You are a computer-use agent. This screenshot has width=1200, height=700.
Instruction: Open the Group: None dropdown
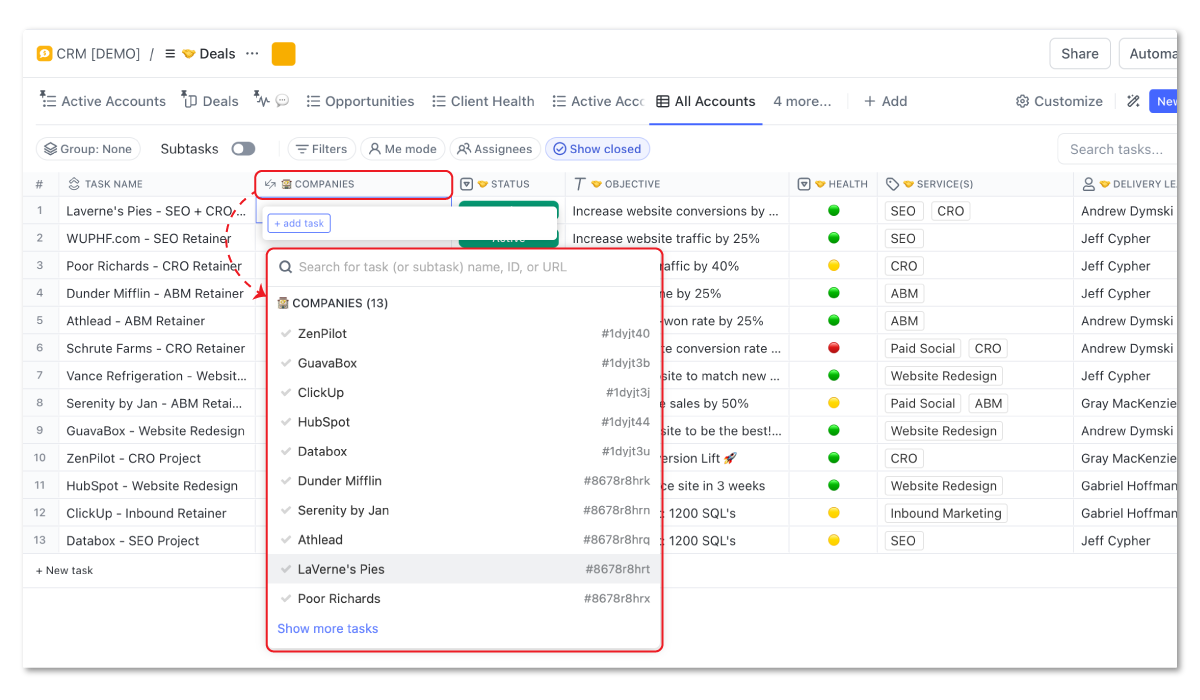tap(88, 148)
